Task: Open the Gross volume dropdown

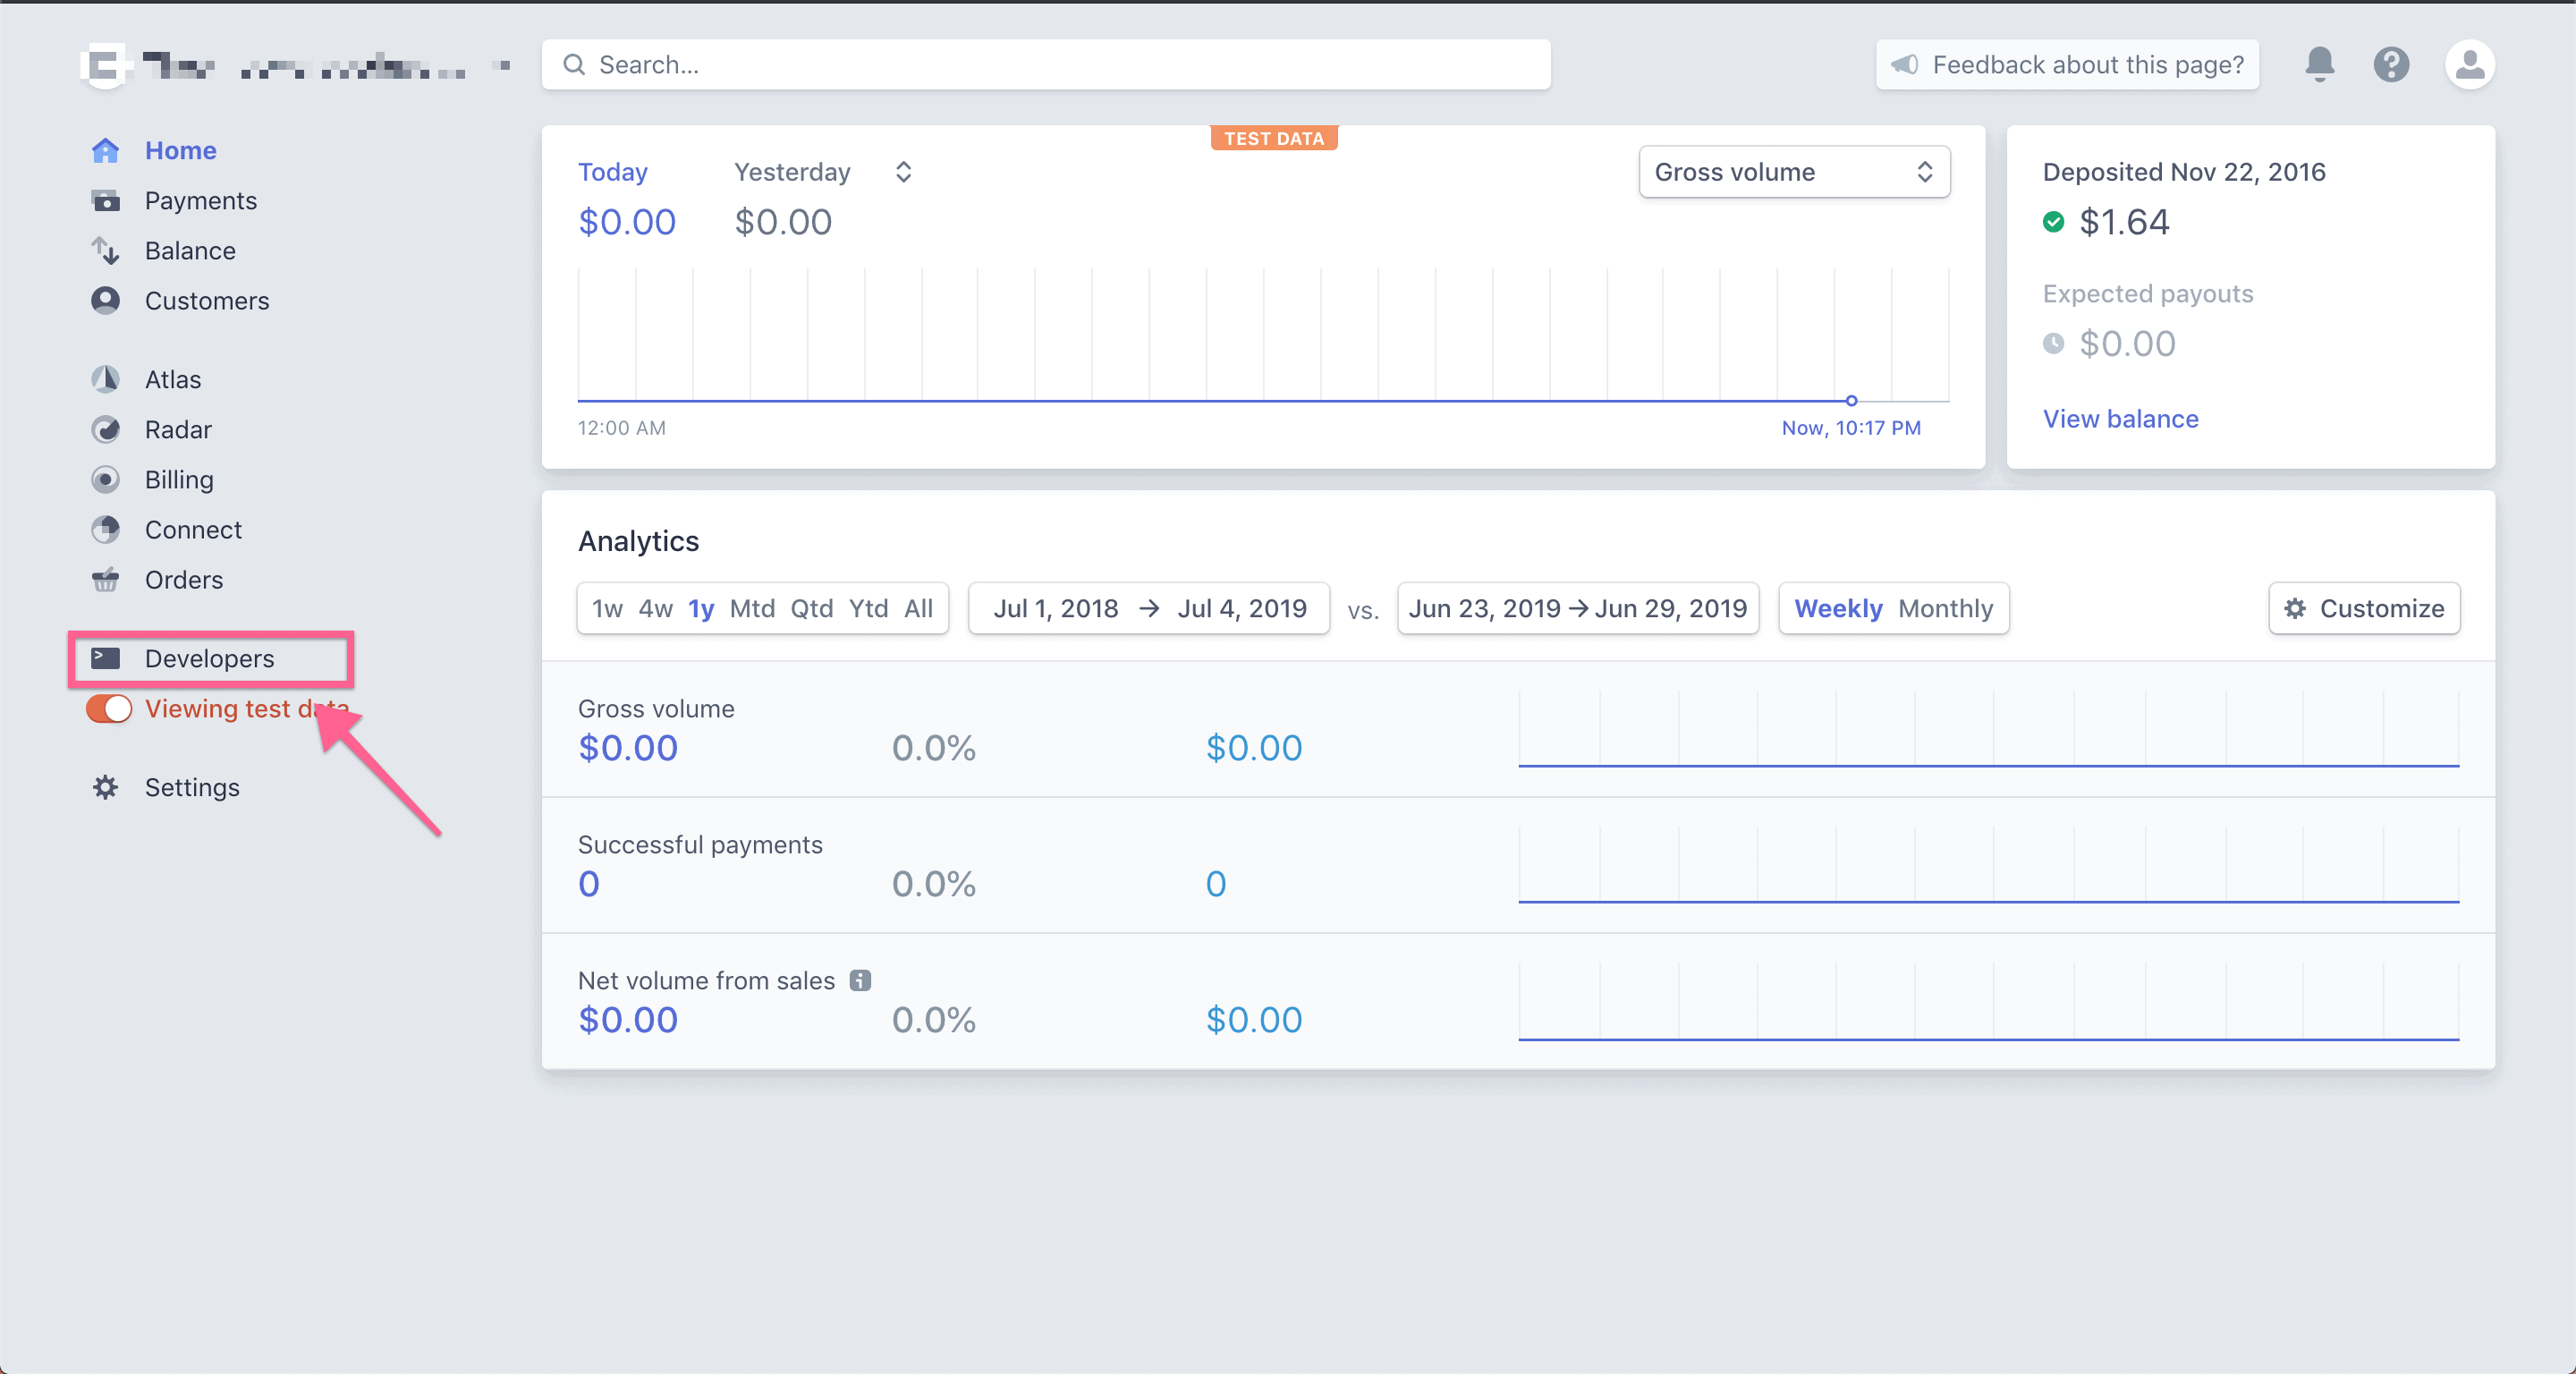Action: [1794, 172]
